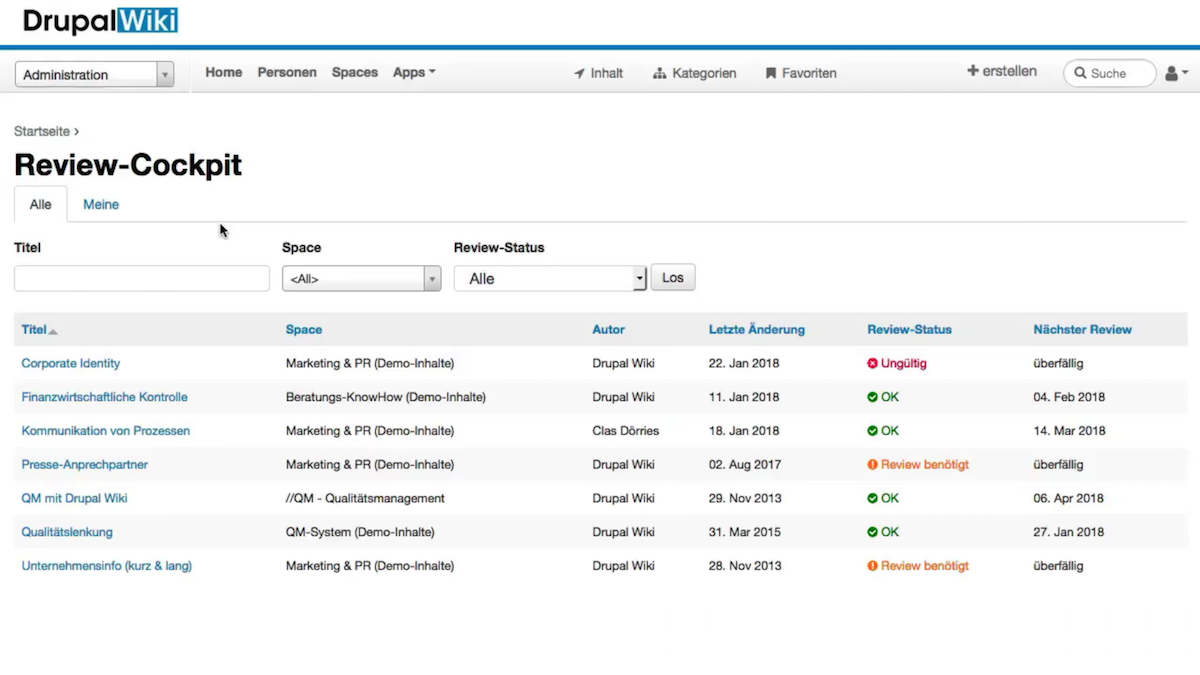This screenshot has height=675, width=1200.
Task: Open the Personen menu item
Action: [x=287, y=72]
